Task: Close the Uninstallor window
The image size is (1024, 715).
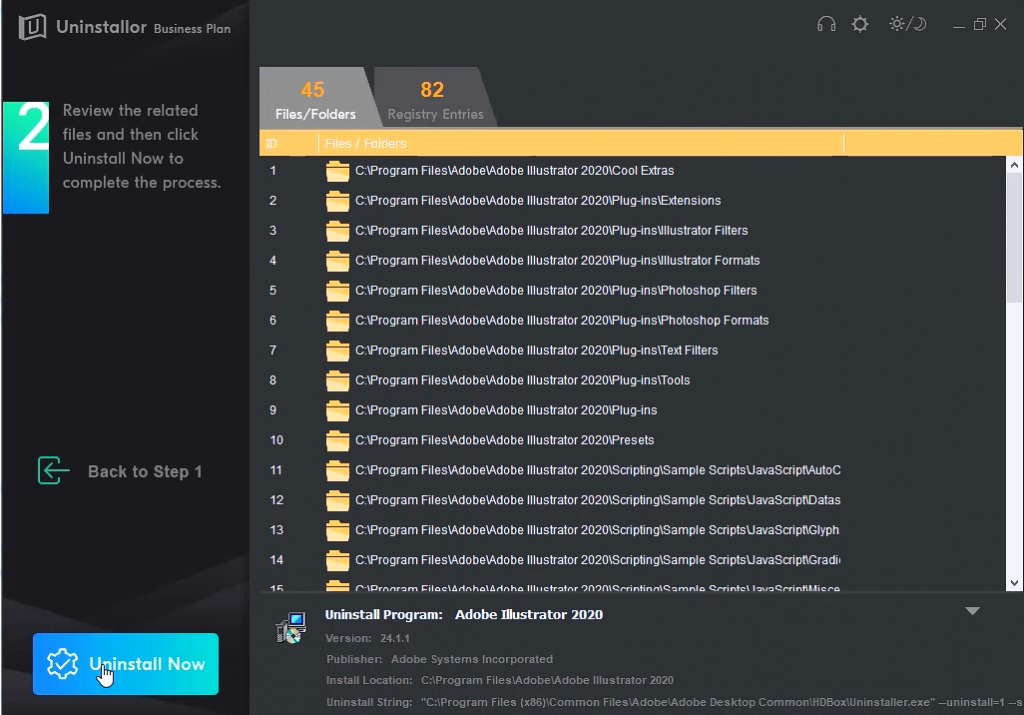Action: click(x=1000, y=25)
